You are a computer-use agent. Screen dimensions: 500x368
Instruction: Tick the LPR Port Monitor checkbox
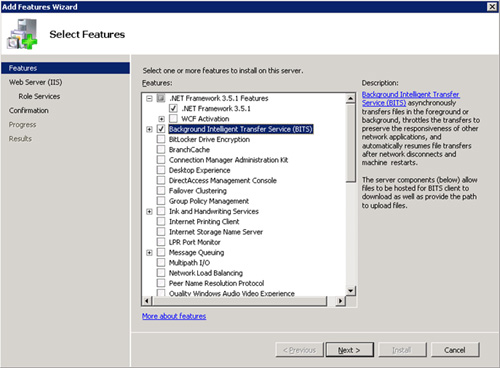[x=161, y=242]
